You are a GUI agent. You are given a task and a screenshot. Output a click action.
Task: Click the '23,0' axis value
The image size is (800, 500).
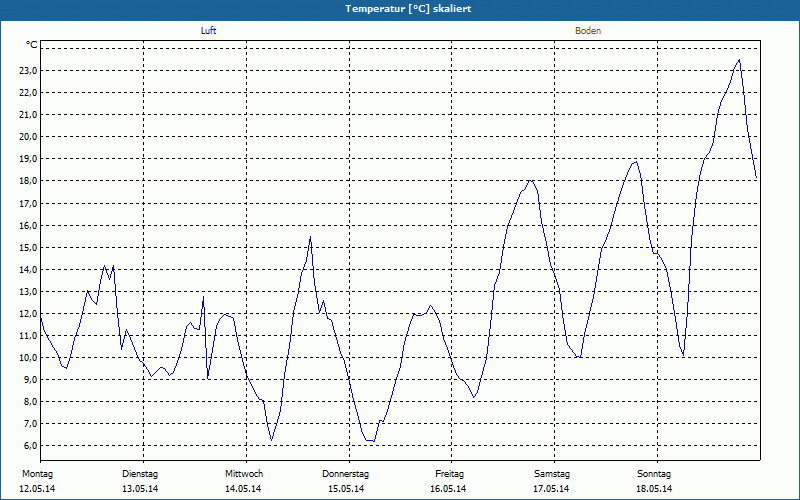click(28, 71)
